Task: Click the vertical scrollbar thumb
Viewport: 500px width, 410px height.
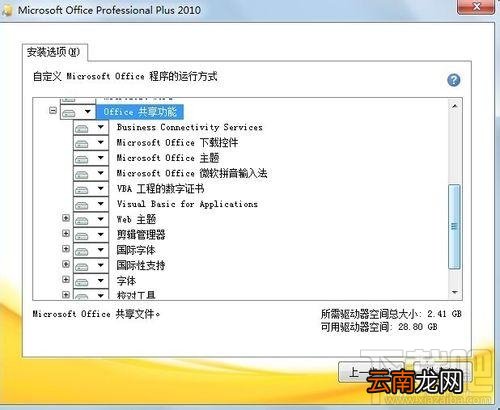Action: click(x=454, y=227)
